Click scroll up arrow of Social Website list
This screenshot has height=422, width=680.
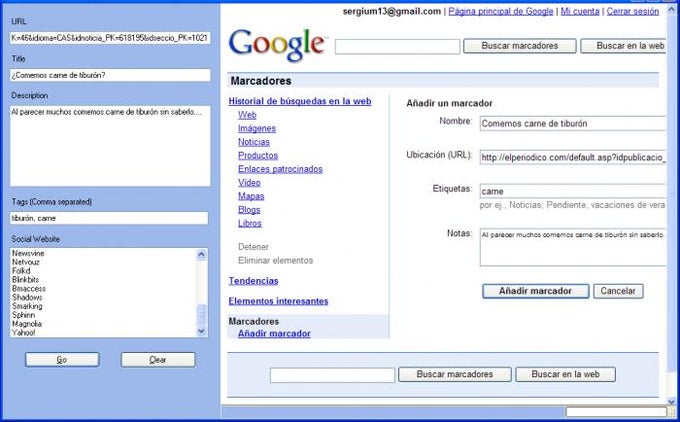(x=201, y=254)
